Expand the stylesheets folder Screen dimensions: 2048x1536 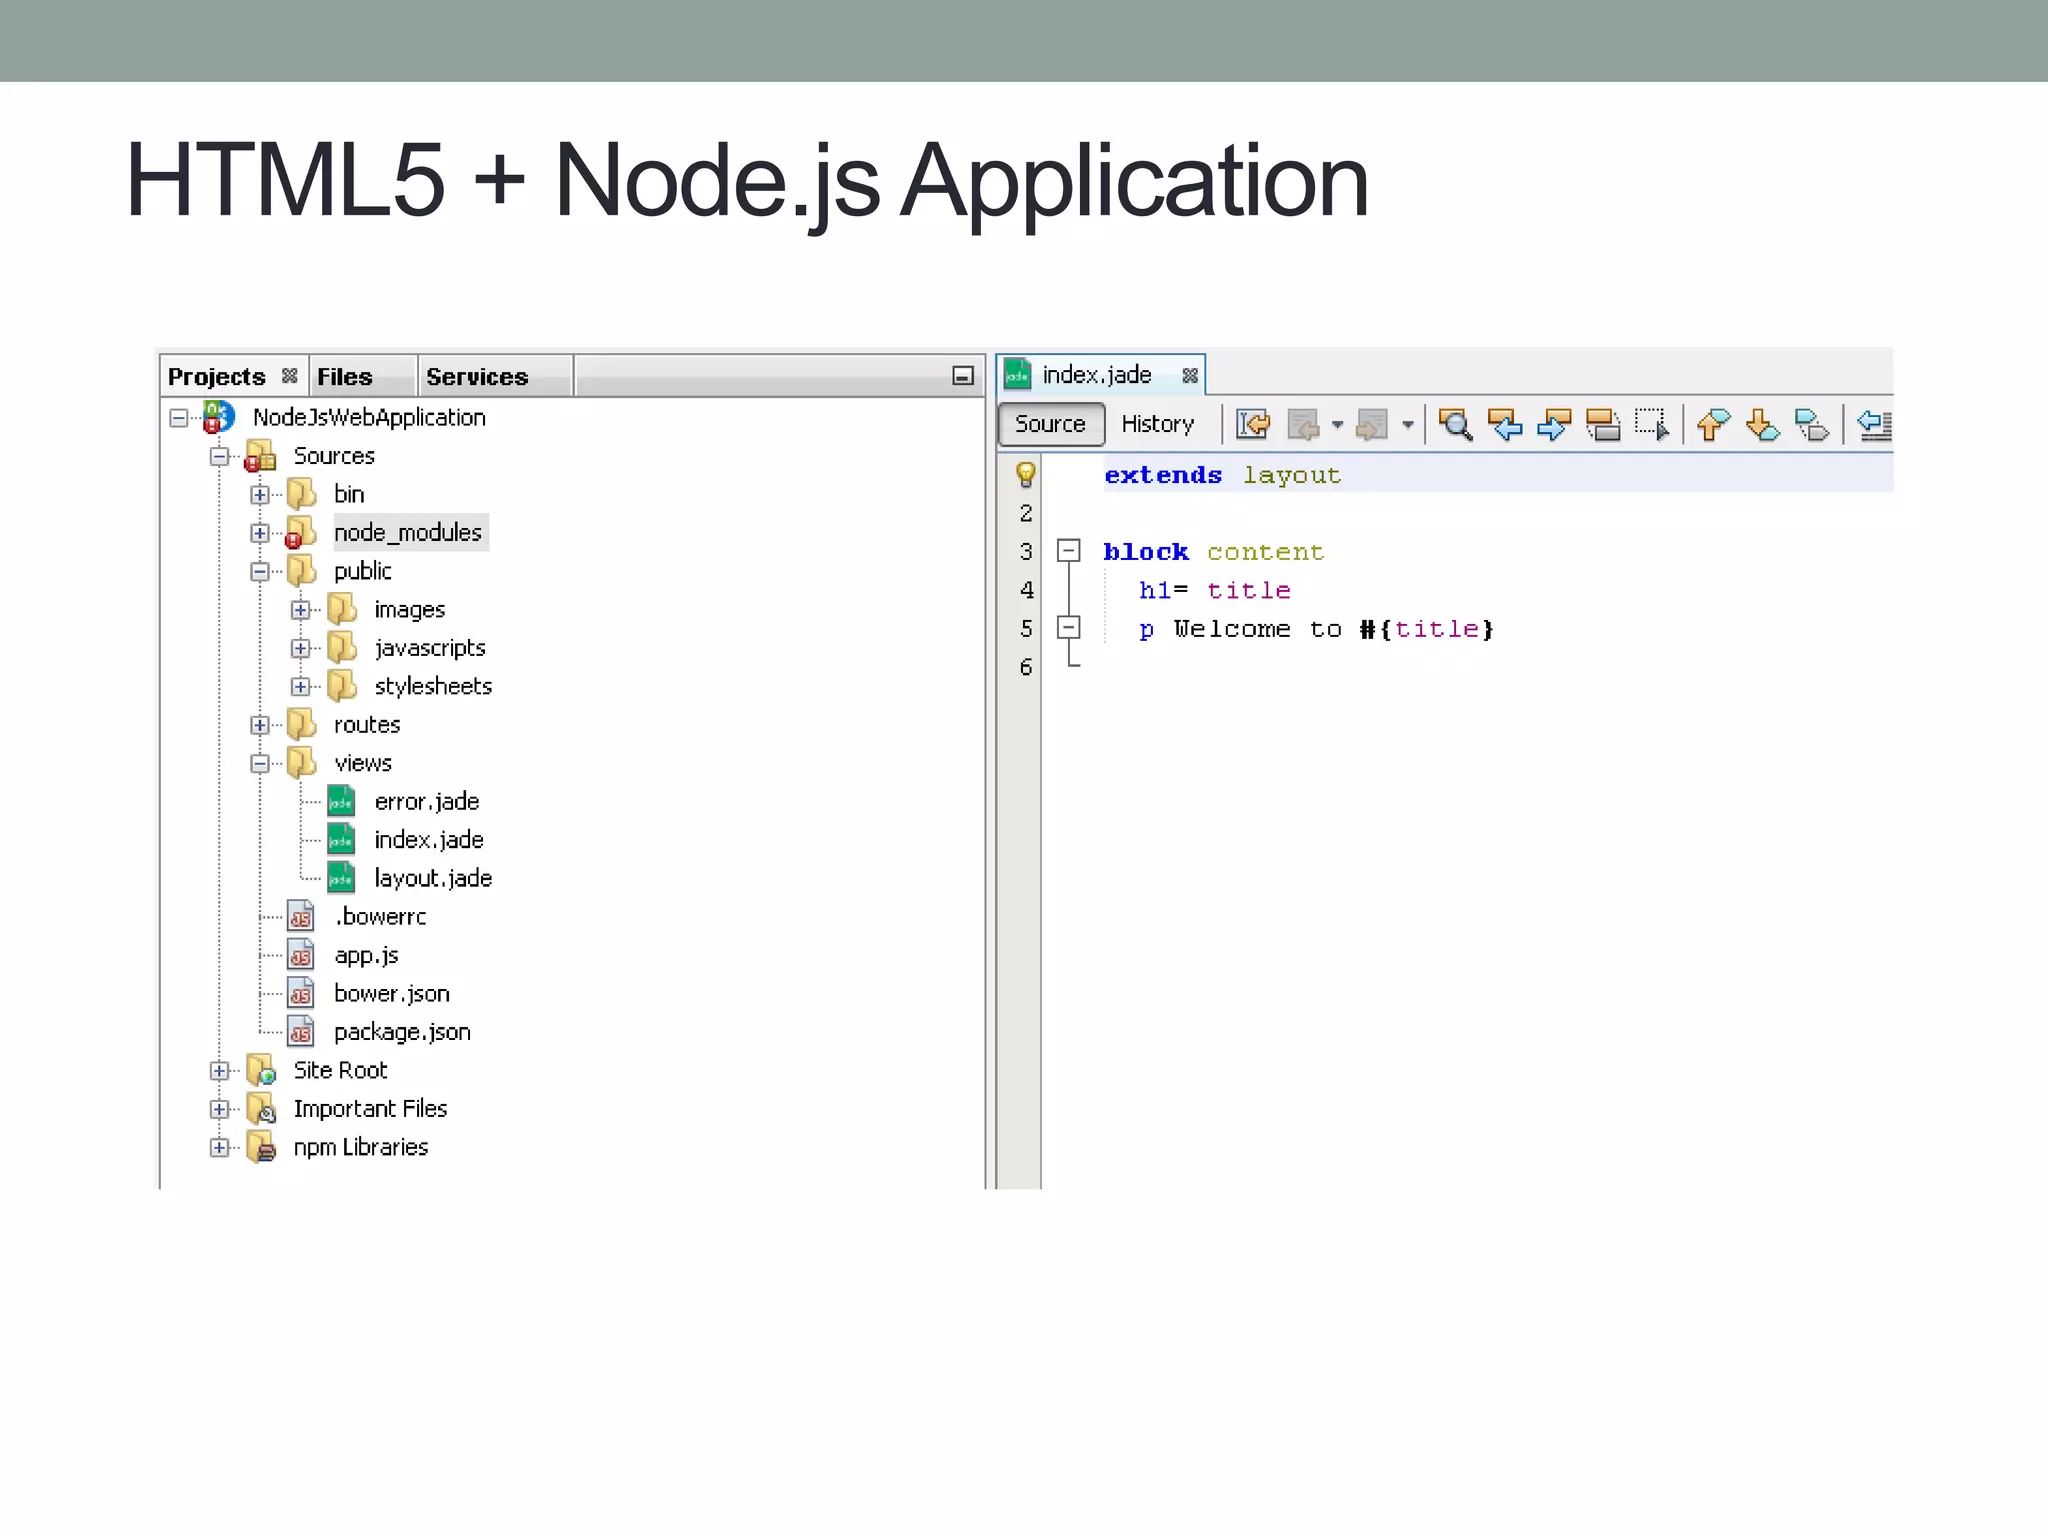(300, 687)
